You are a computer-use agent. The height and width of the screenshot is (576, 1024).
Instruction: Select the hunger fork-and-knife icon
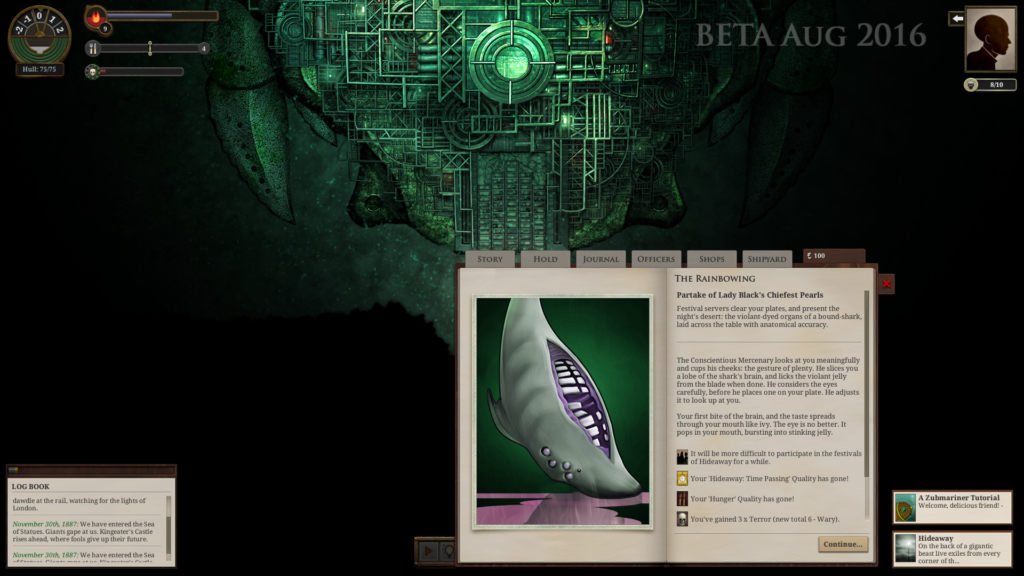(x=92, y=48)
